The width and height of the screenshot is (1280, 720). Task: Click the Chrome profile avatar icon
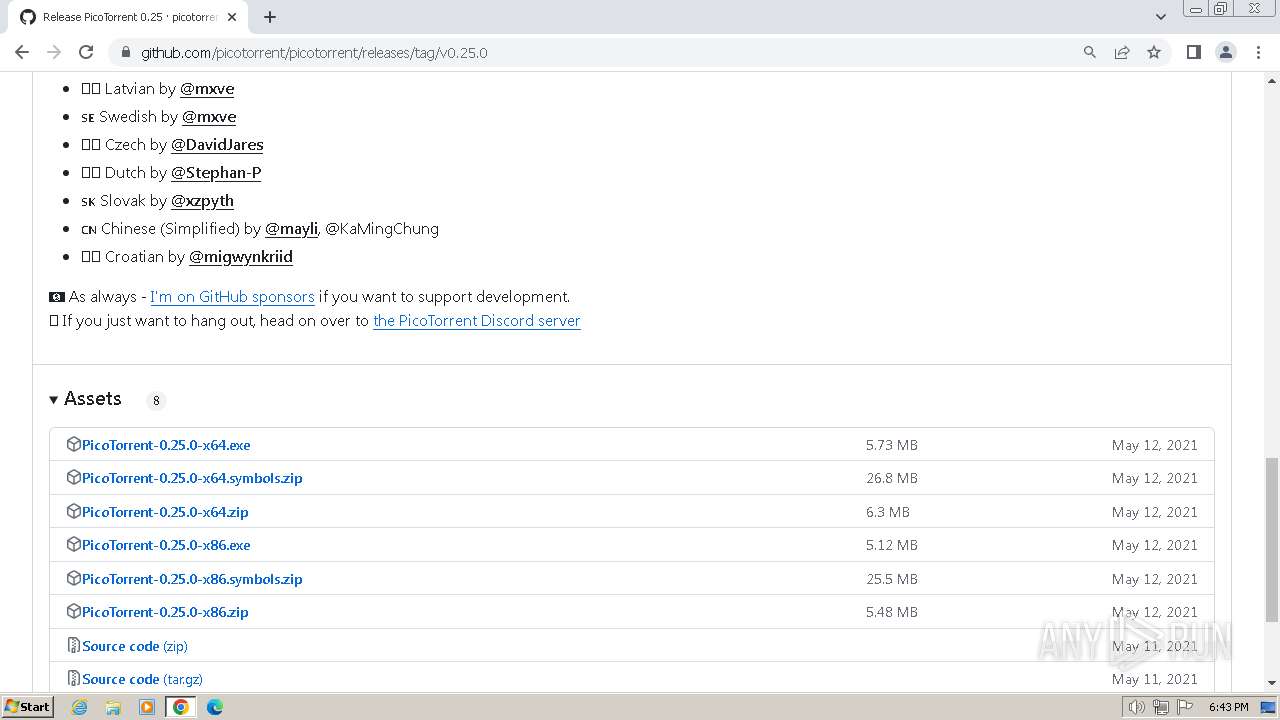[x=1226, y=52]
